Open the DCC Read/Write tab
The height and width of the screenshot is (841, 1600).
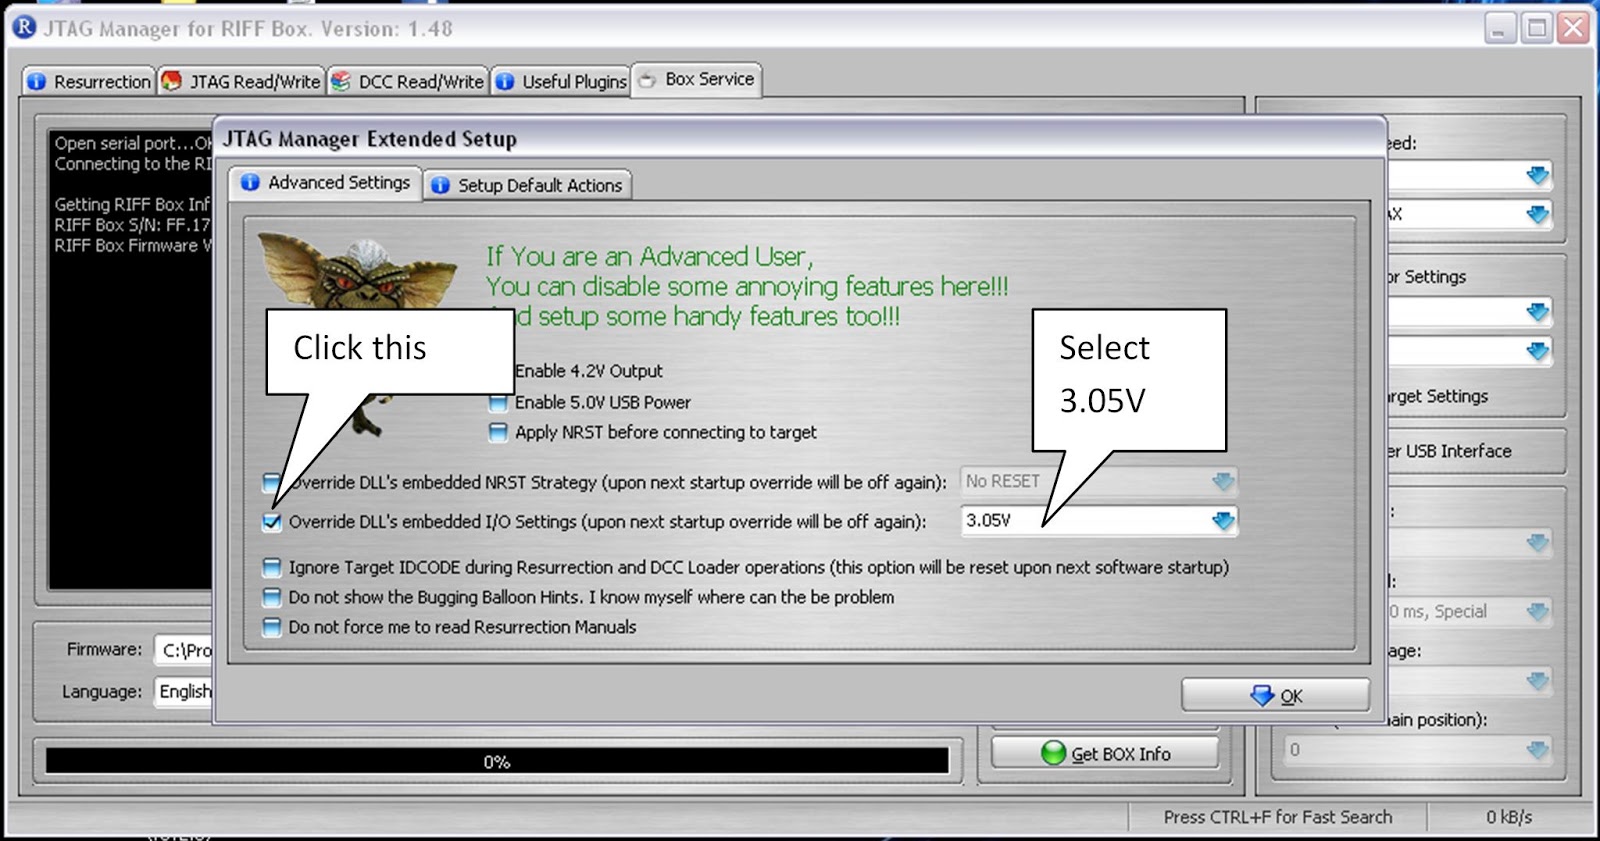click(408, 81)
